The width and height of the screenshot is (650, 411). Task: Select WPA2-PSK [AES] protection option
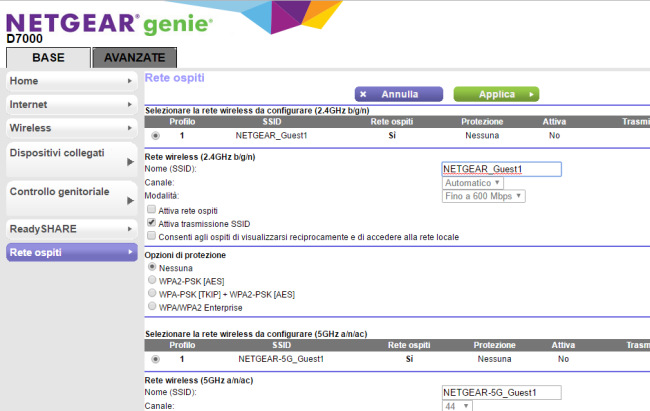pos(151,281)
